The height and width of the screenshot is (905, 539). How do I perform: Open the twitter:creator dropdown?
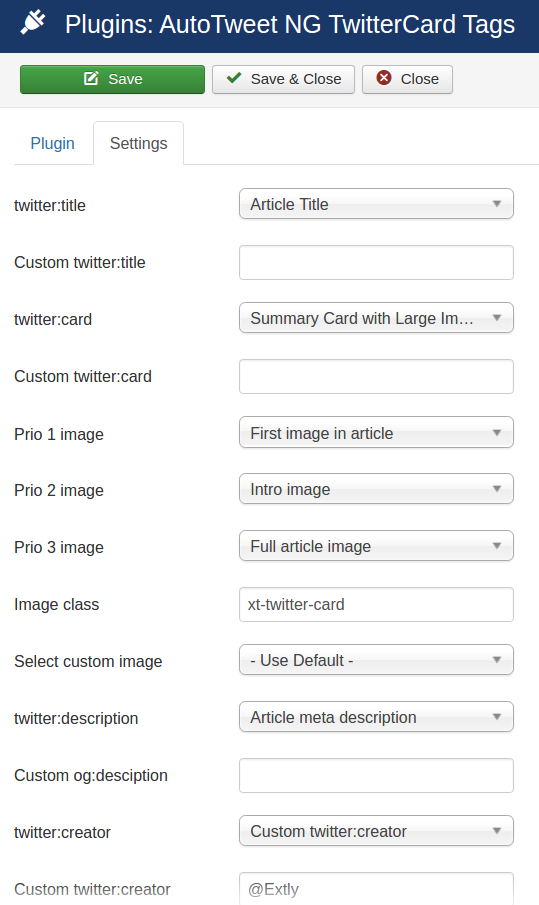coord(376,831)
